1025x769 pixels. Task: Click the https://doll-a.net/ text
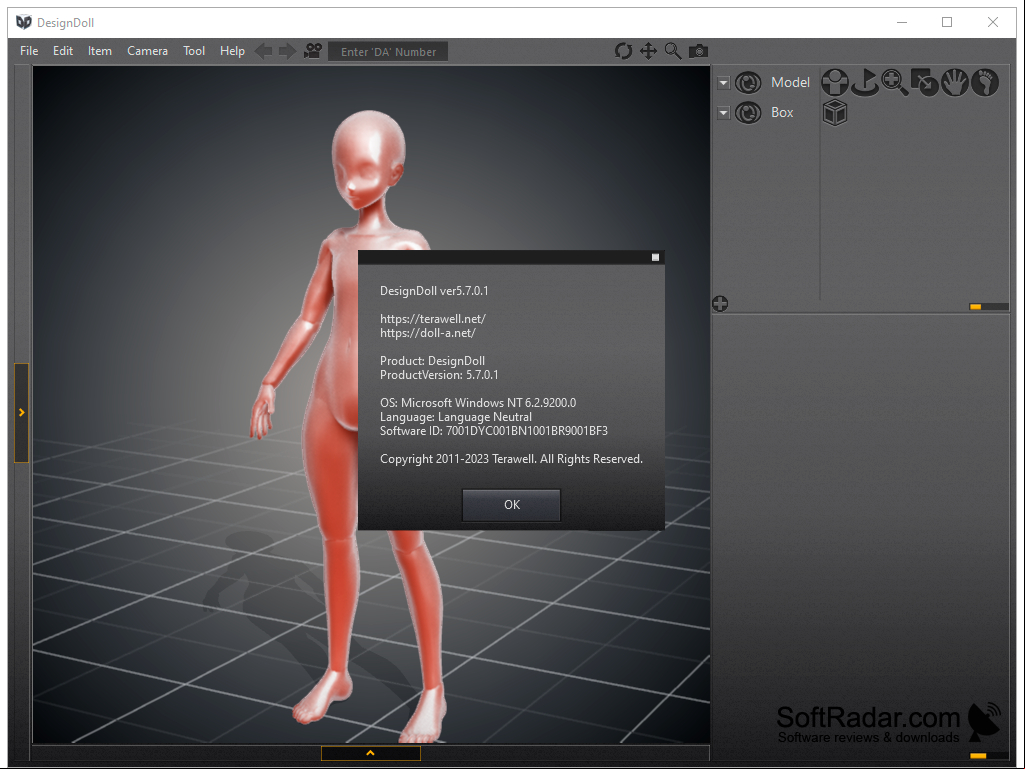[x=428, y=333]
